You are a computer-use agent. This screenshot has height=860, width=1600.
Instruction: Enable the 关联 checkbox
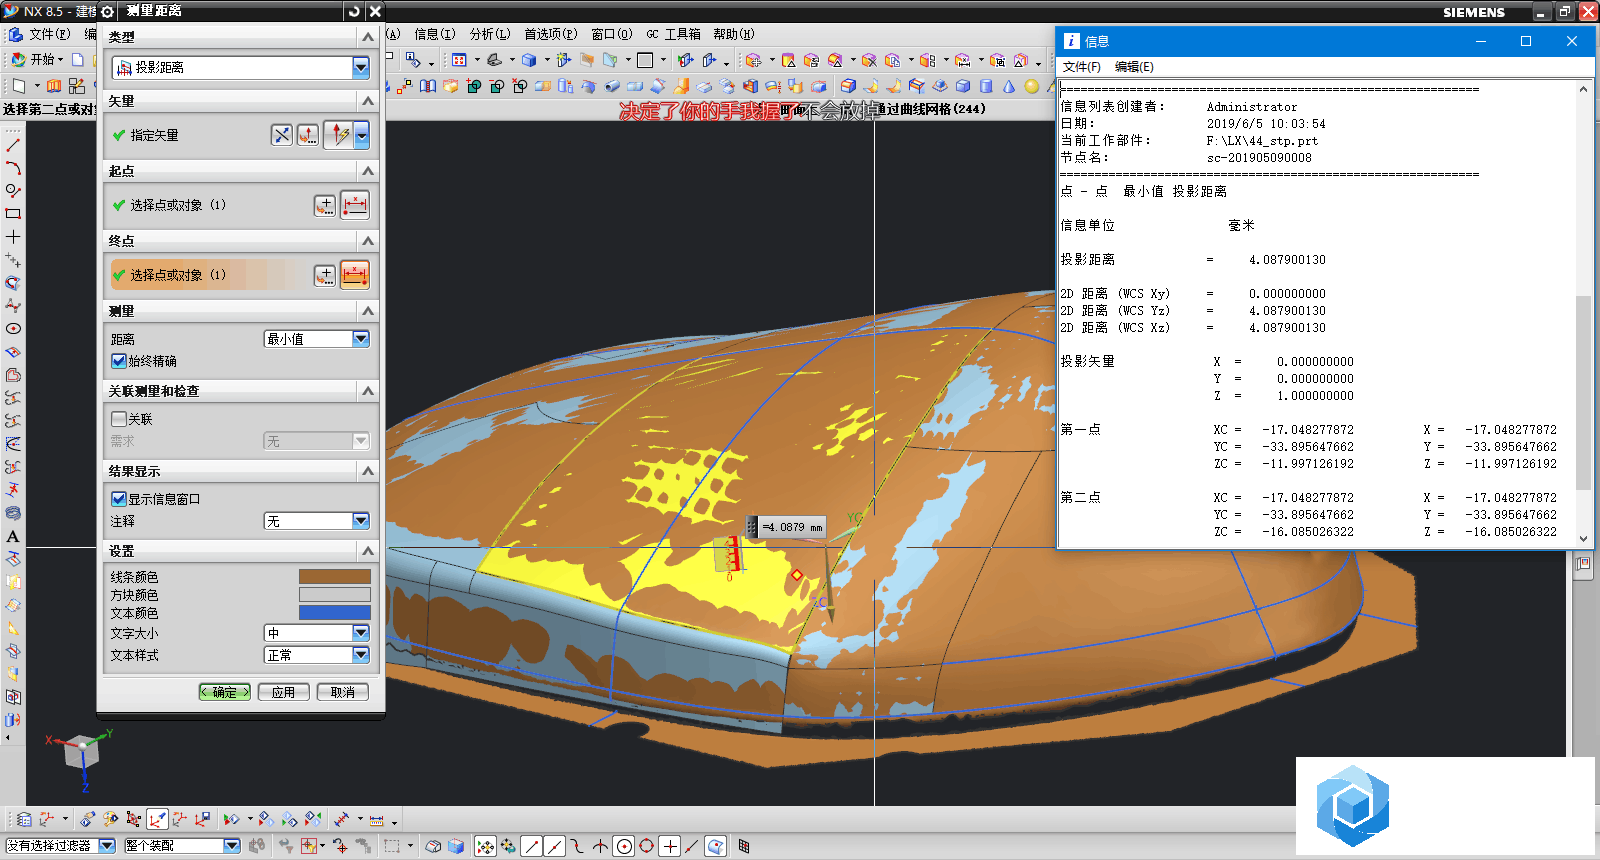click(x=119, y=419)
